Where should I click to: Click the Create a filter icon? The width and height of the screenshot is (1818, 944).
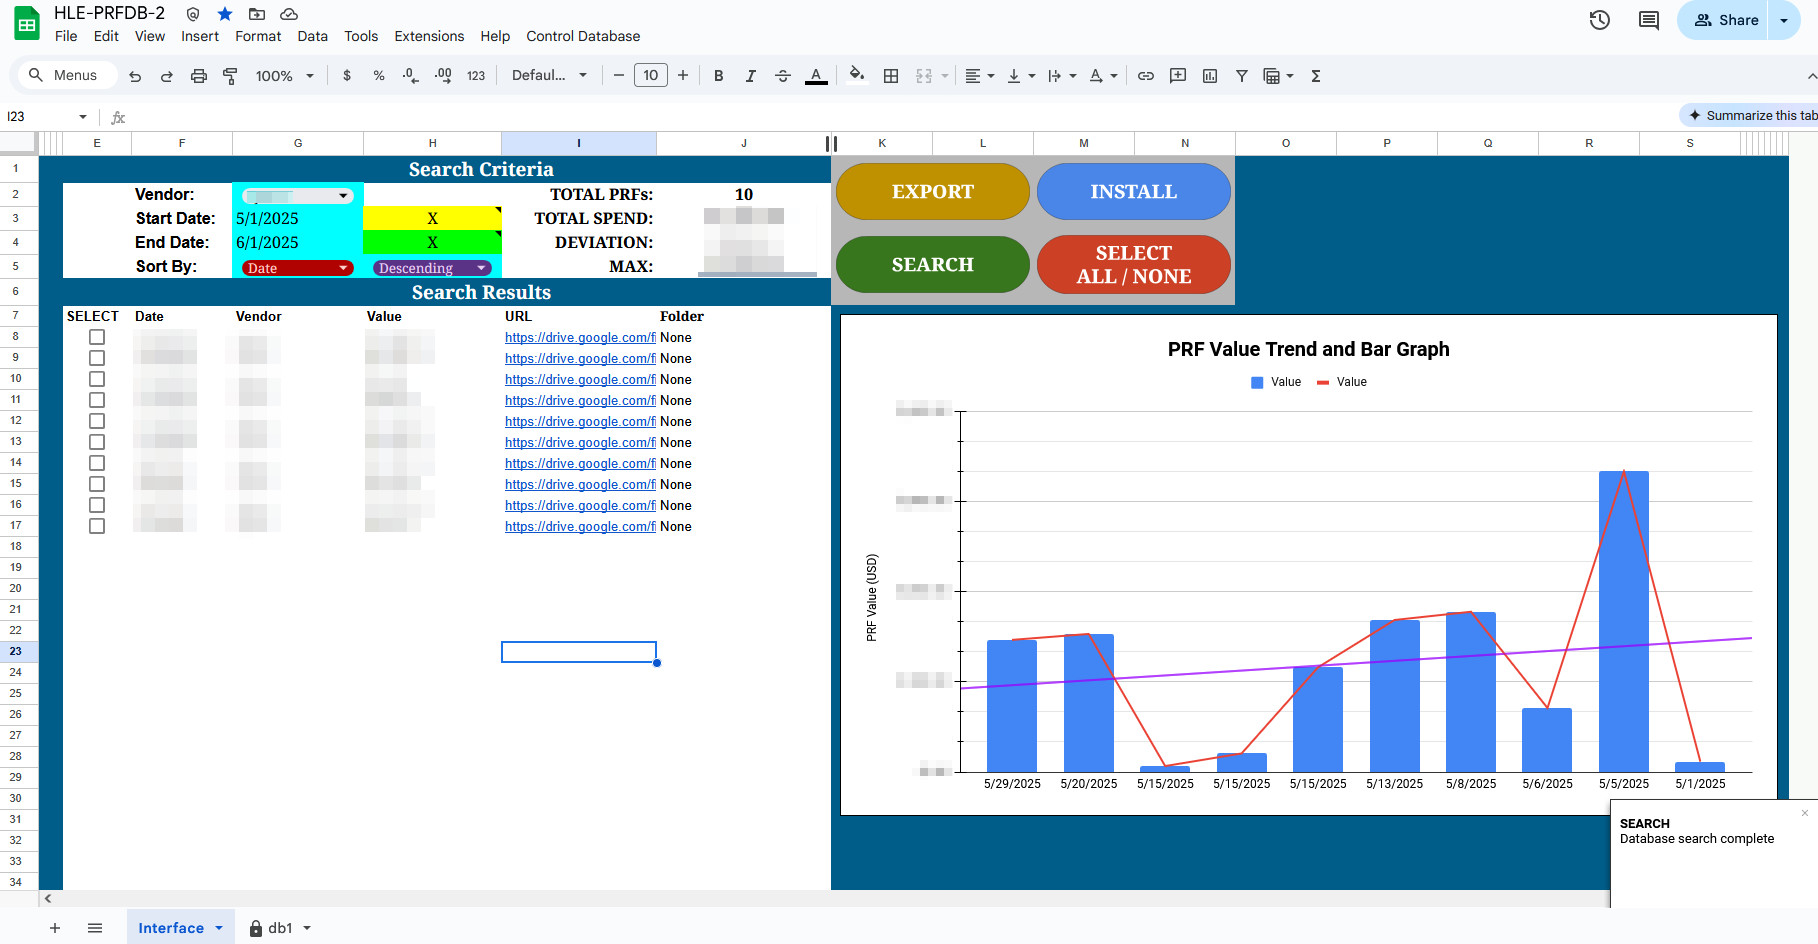click(x=1241, y=76)
